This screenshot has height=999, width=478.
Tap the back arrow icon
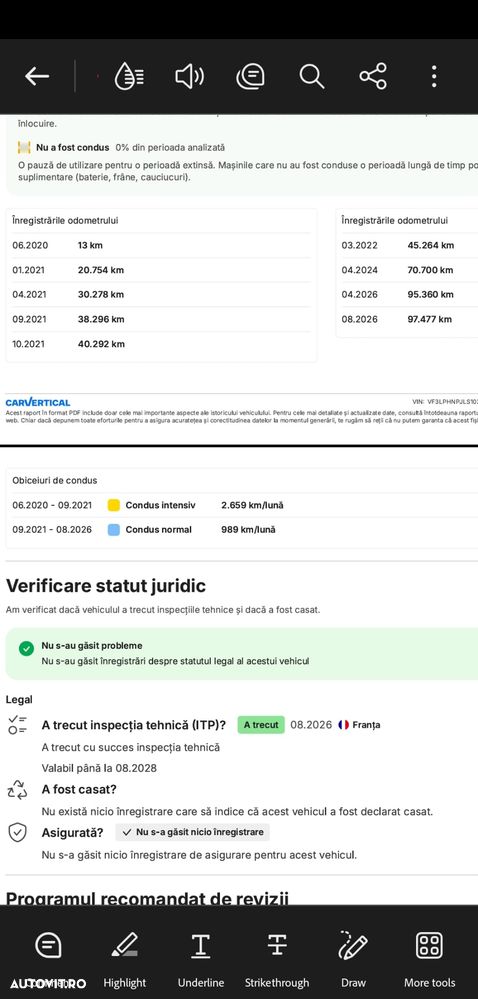pos(37,76)
